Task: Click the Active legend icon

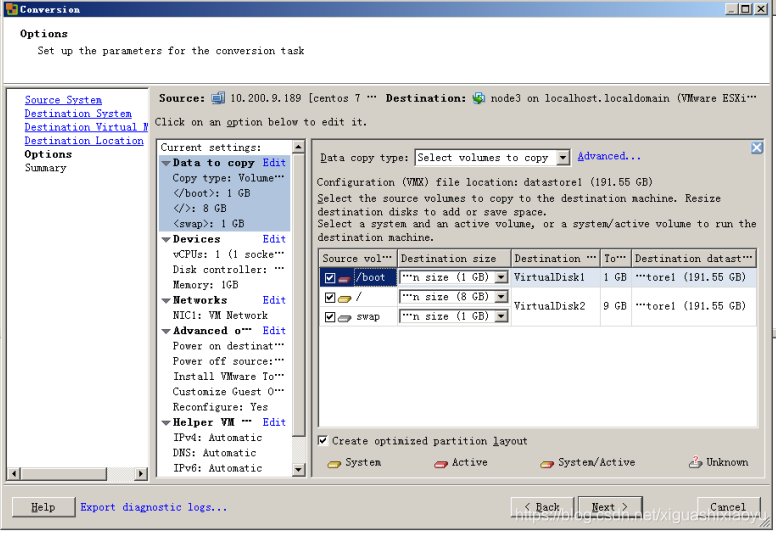Action: pyautogui.click(x=441, y=464)
